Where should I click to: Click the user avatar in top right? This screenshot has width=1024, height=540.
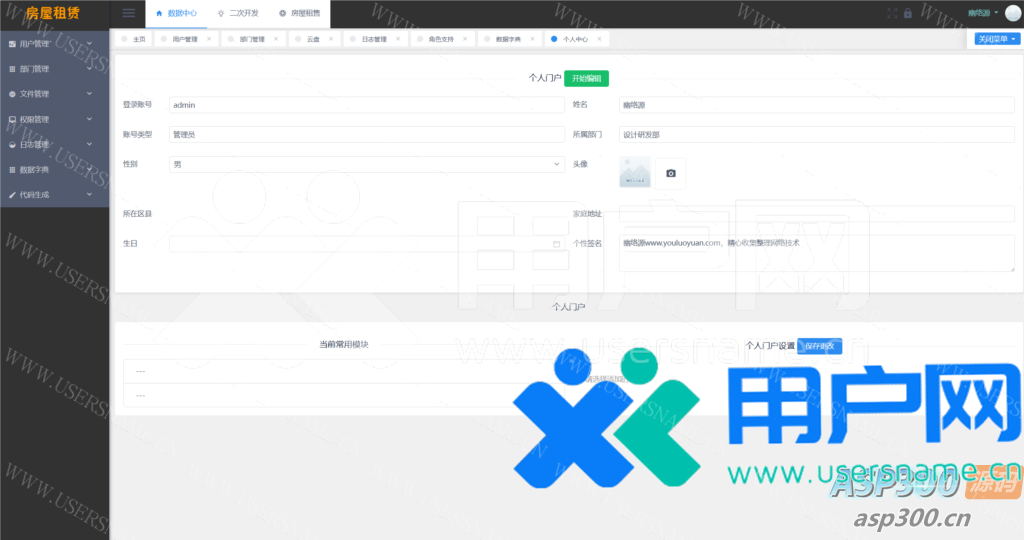click(1011, 12)
